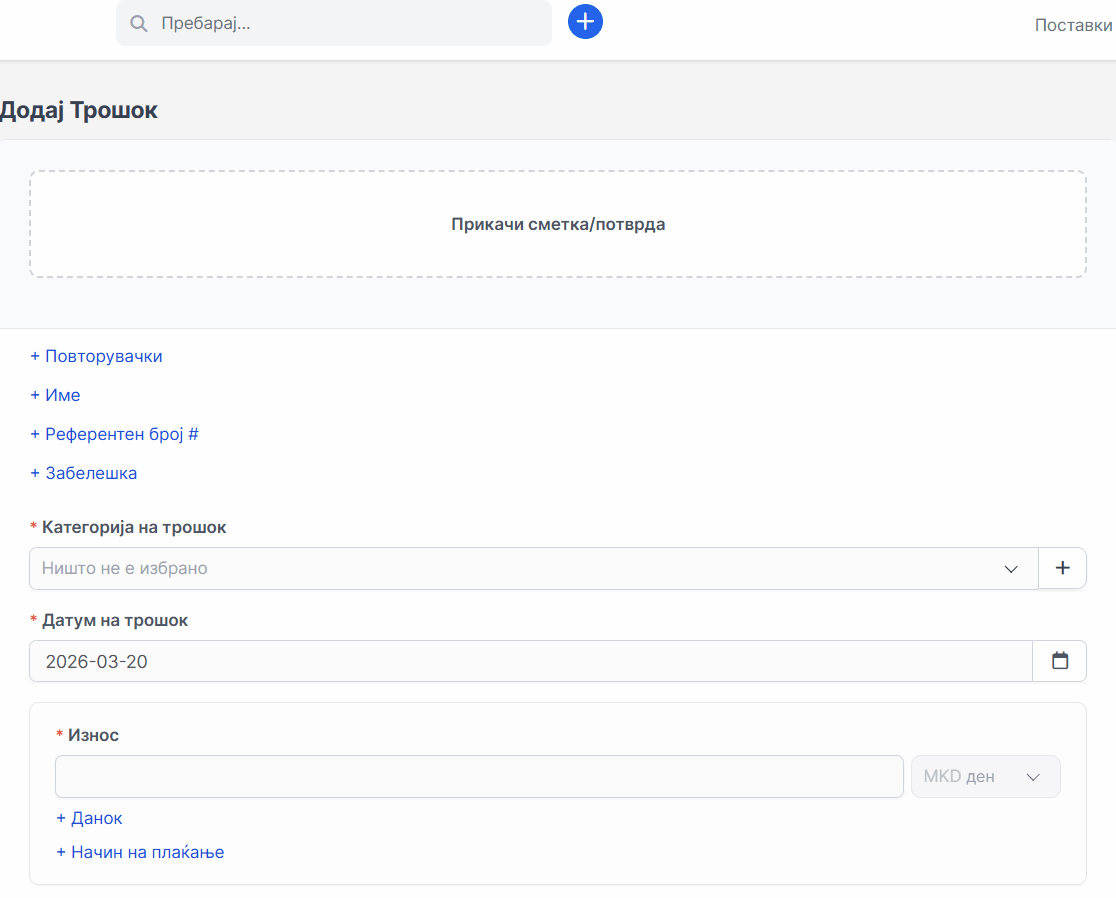
Task: Click the Износ field label
Action: click(93, 736)
